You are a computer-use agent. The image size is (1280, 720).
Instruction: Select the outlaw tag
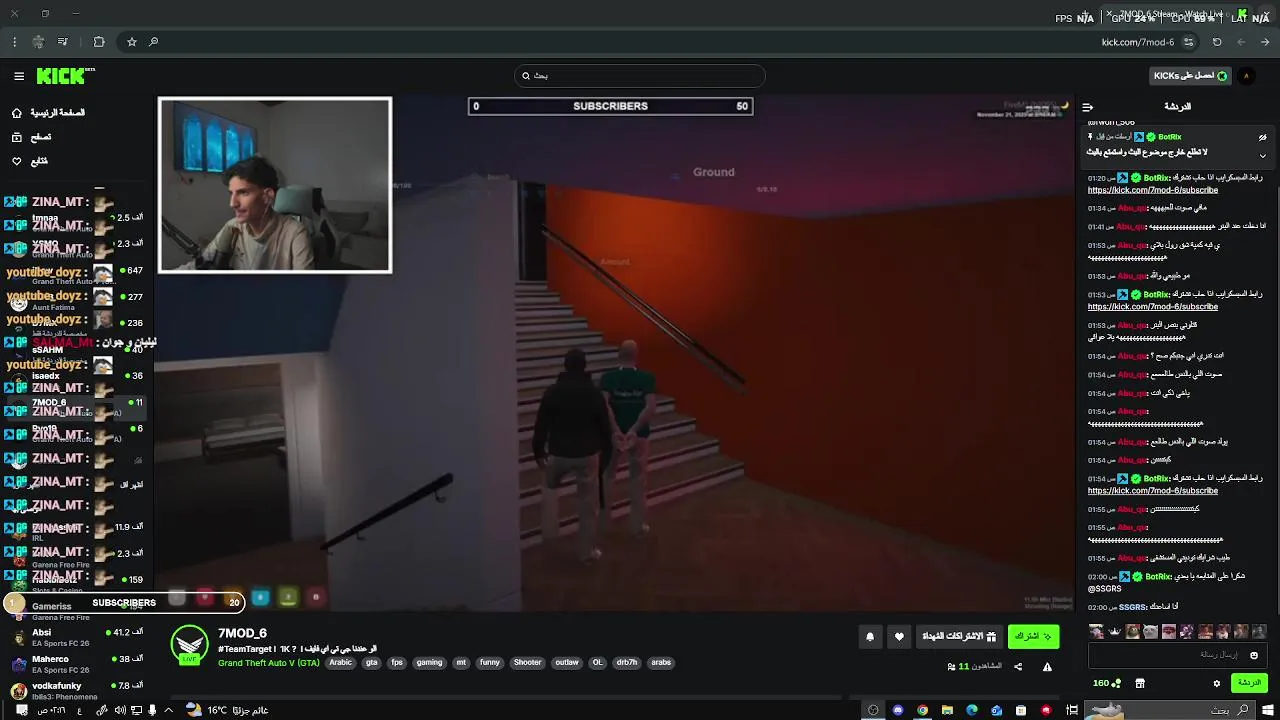tap(567, 662)
